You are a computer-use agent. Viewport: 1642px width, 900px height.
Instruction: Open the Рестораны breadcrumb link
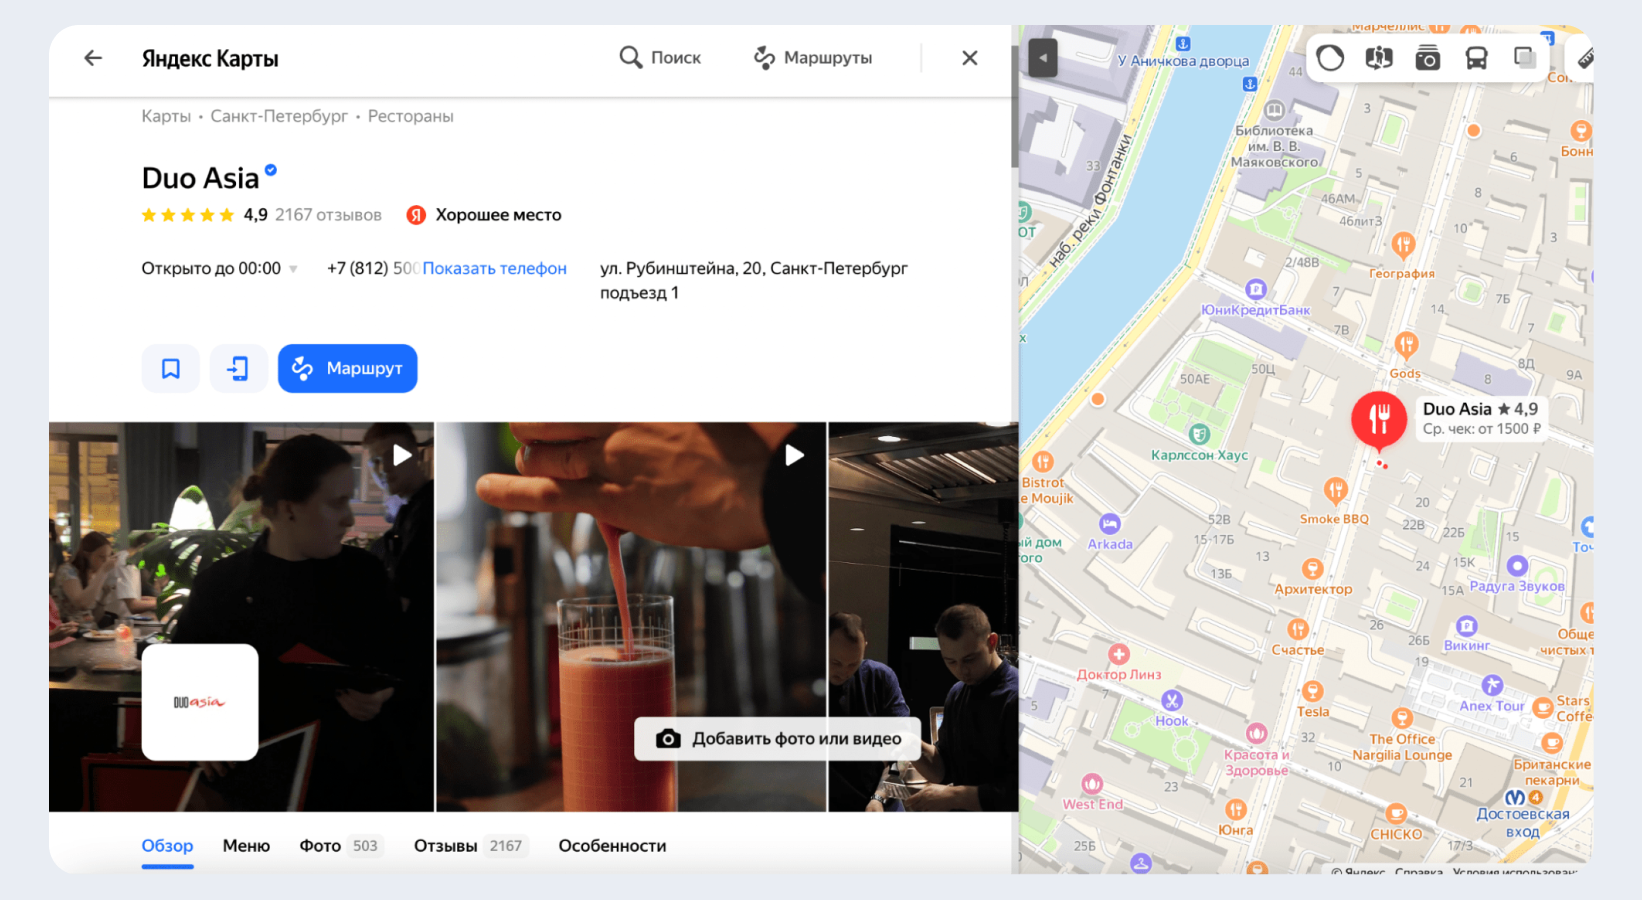410,116
